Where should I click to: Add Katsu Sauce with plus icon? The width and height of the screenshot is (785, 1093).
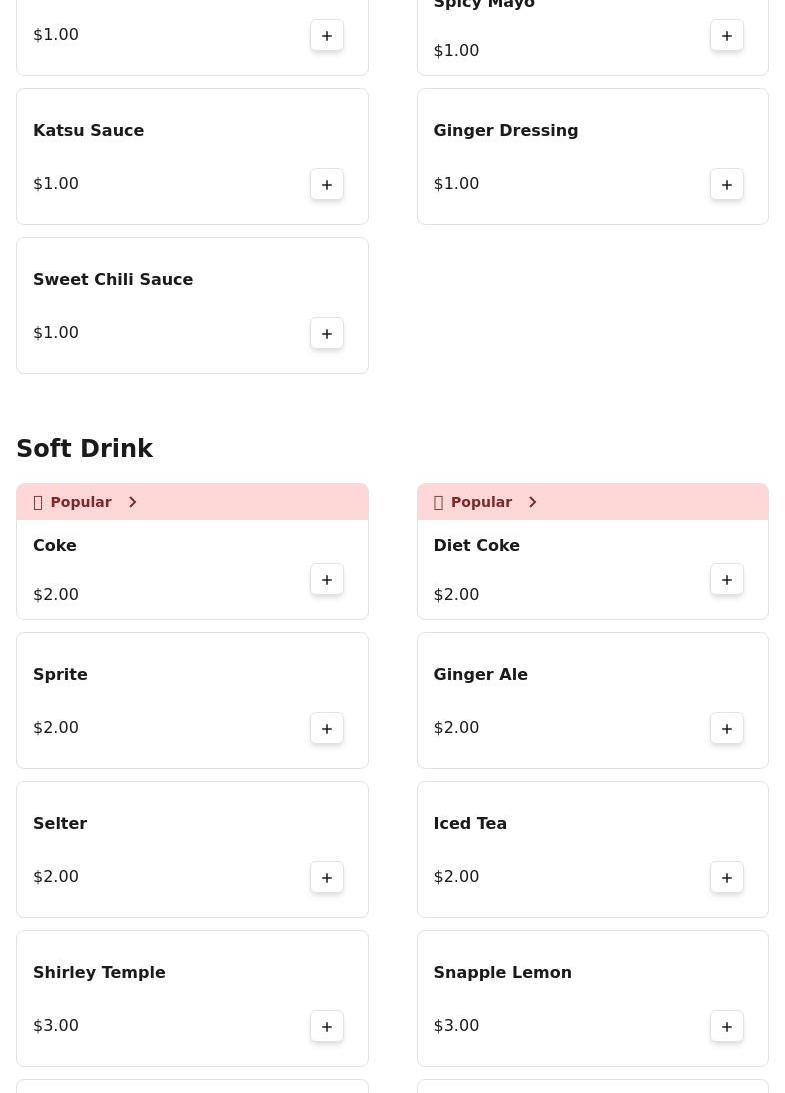(327, 184)
